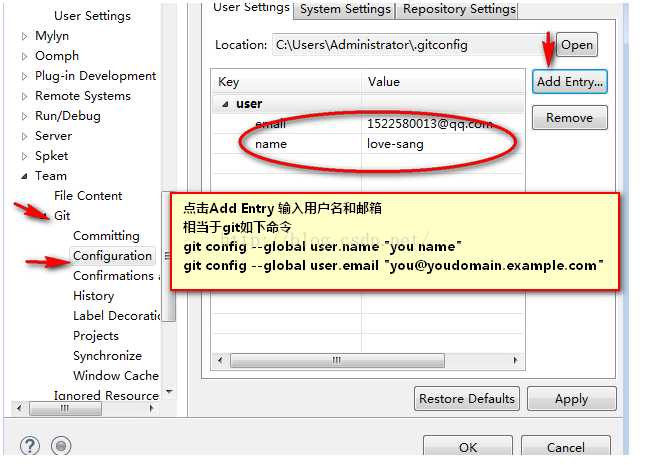
Task: Select the email key row
Action: (369, 124)
